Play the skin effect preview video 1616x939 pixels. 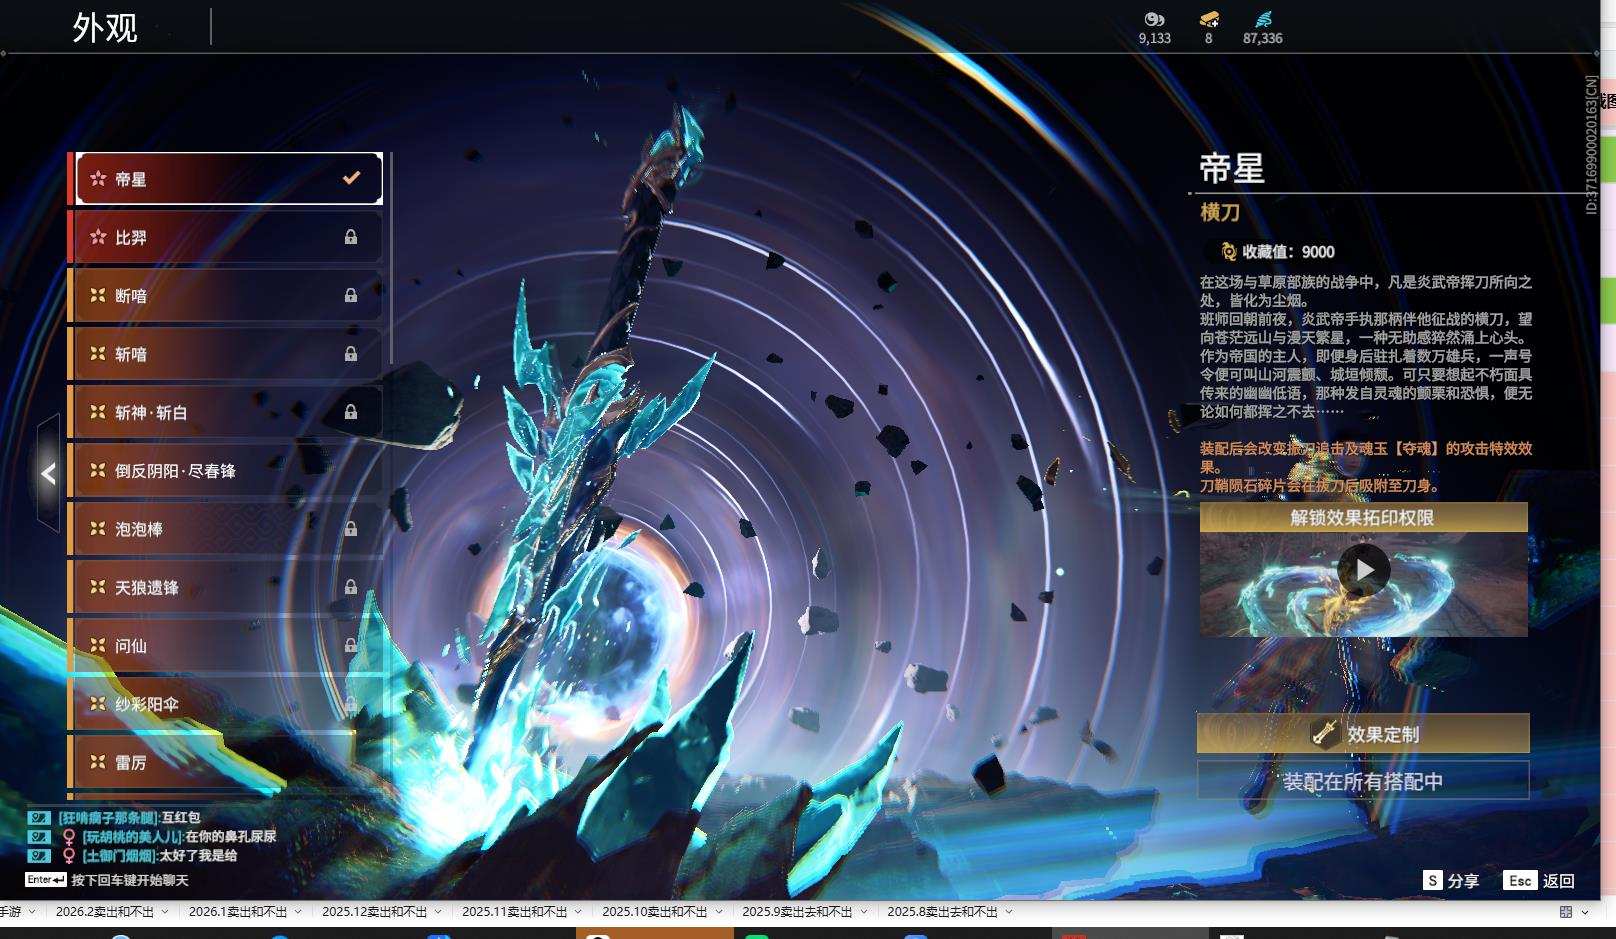pos(1363,570)
